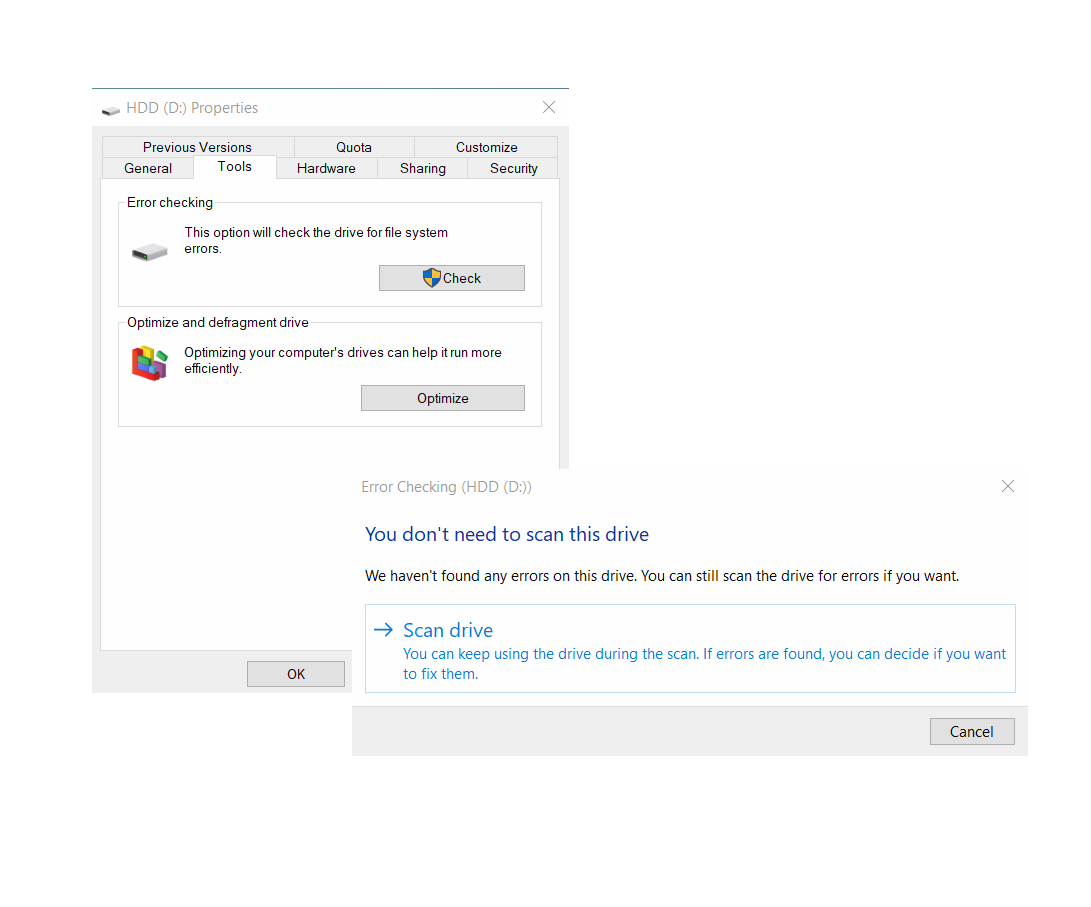Screen dimensions: 1091x907
Task: Click the Check button for error checking
Action: pyautogui.click(x=452, y=278)
